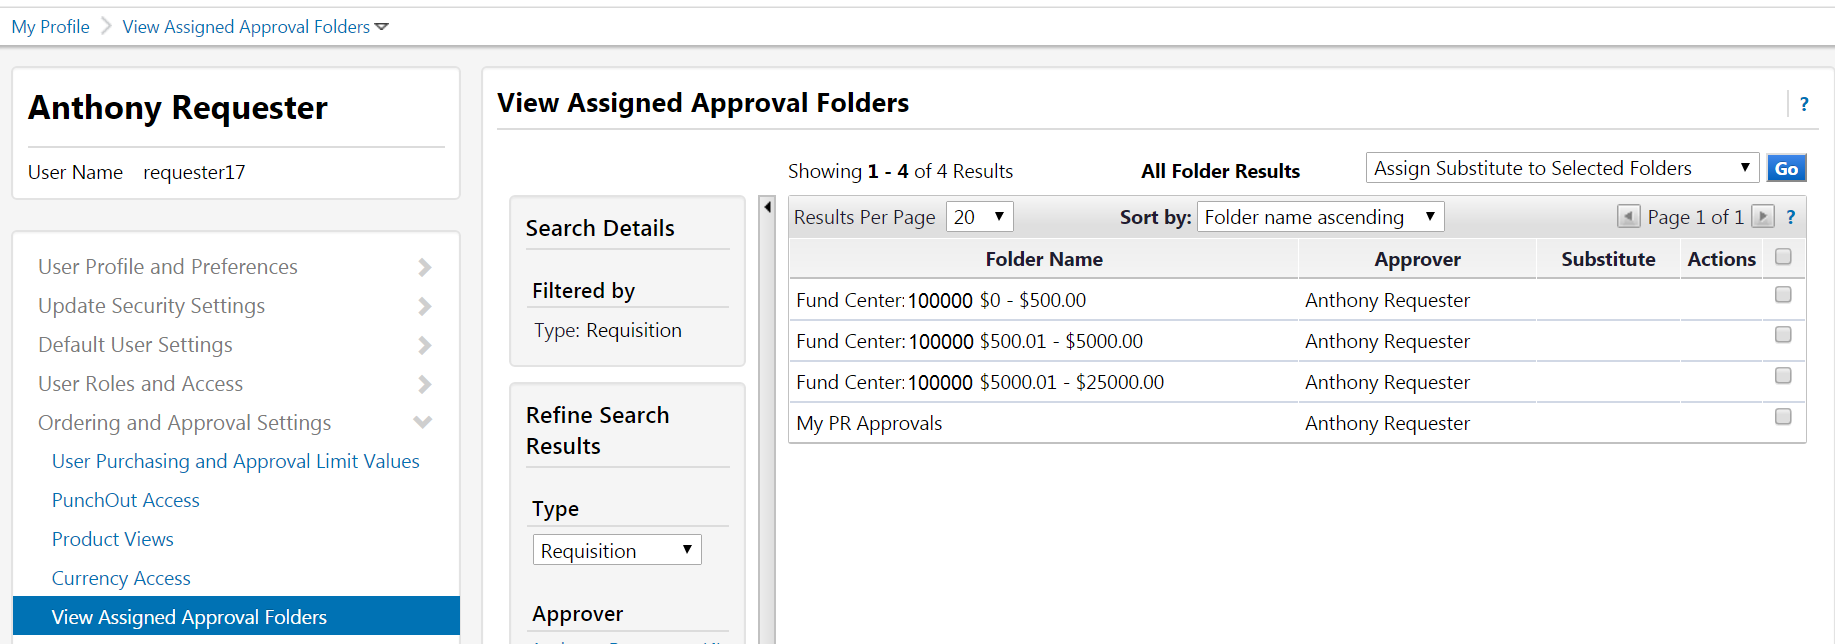
Task: Open the PunchOut Access menu item
Action: pos(126,500)
